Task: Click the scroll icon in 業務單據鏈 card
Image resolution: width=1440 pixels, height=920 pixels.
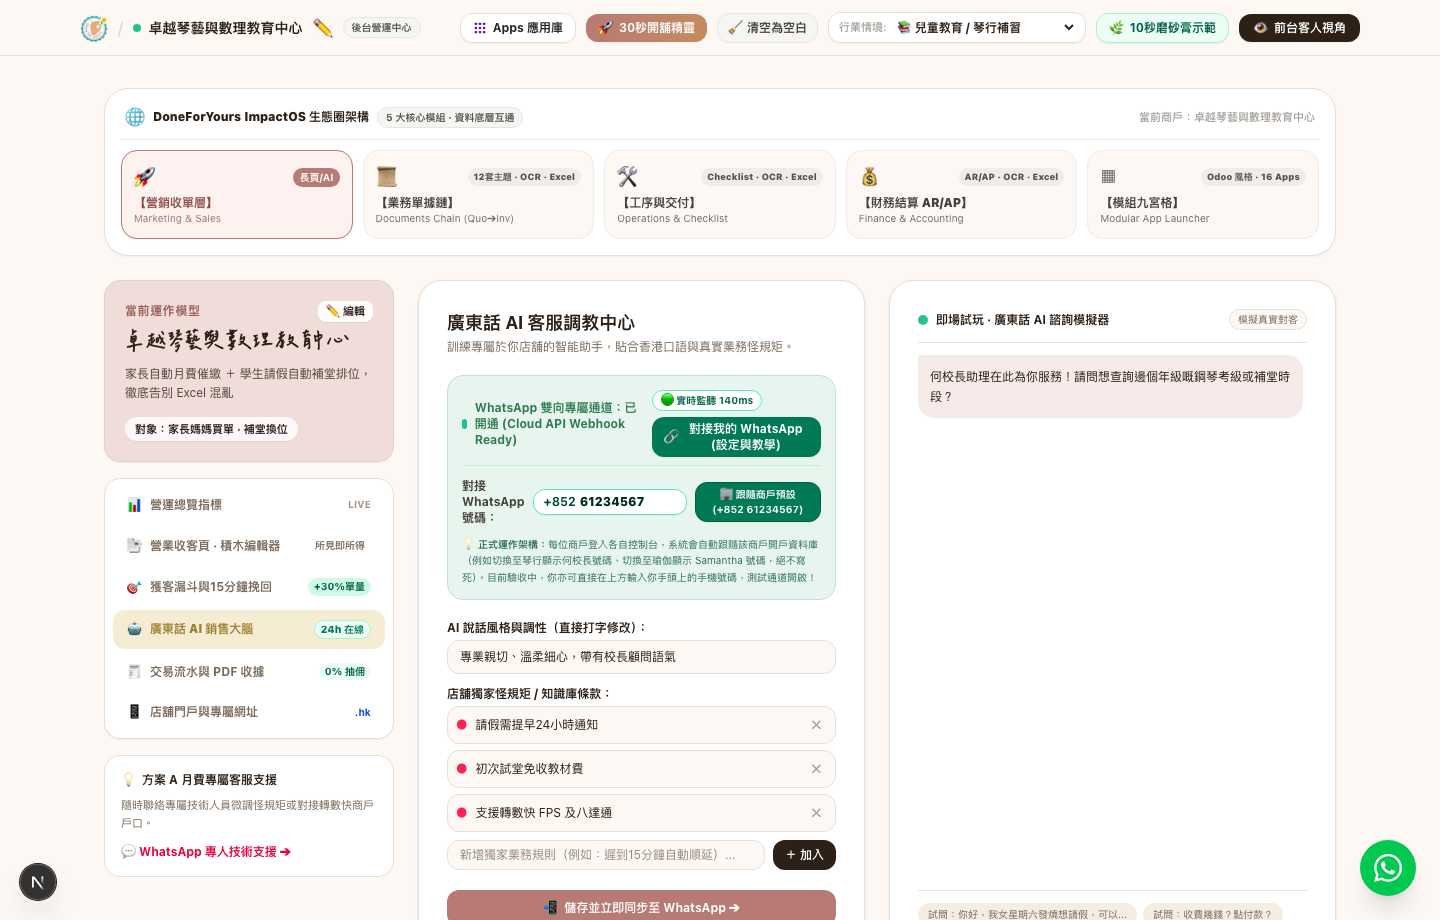Action: (387, 177)
